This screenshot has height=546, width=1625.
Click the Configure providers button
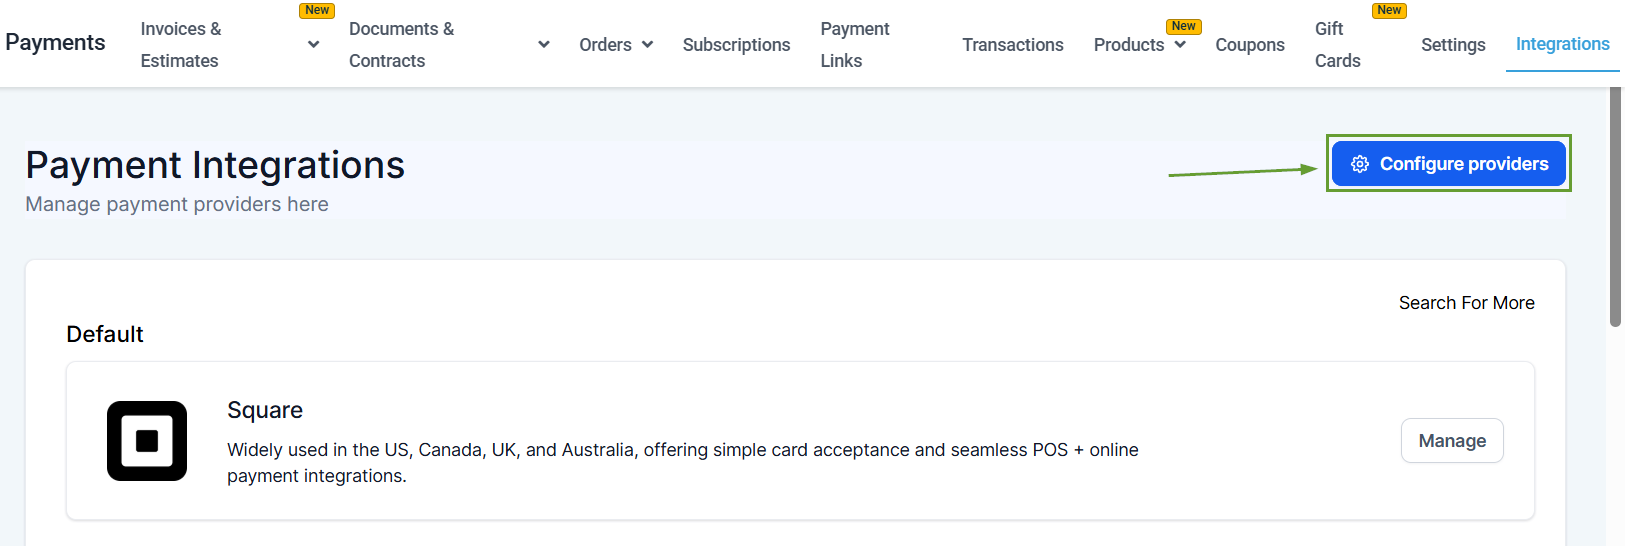pos(1449,164)
